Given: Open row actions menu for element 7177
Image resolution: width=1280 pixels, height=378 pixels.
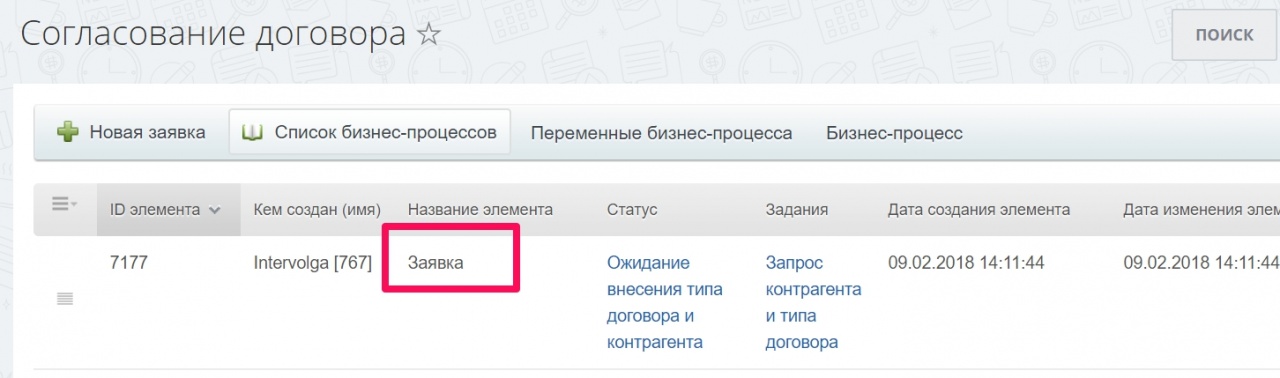Looking at the screenshot, I should tap(65, 298).
